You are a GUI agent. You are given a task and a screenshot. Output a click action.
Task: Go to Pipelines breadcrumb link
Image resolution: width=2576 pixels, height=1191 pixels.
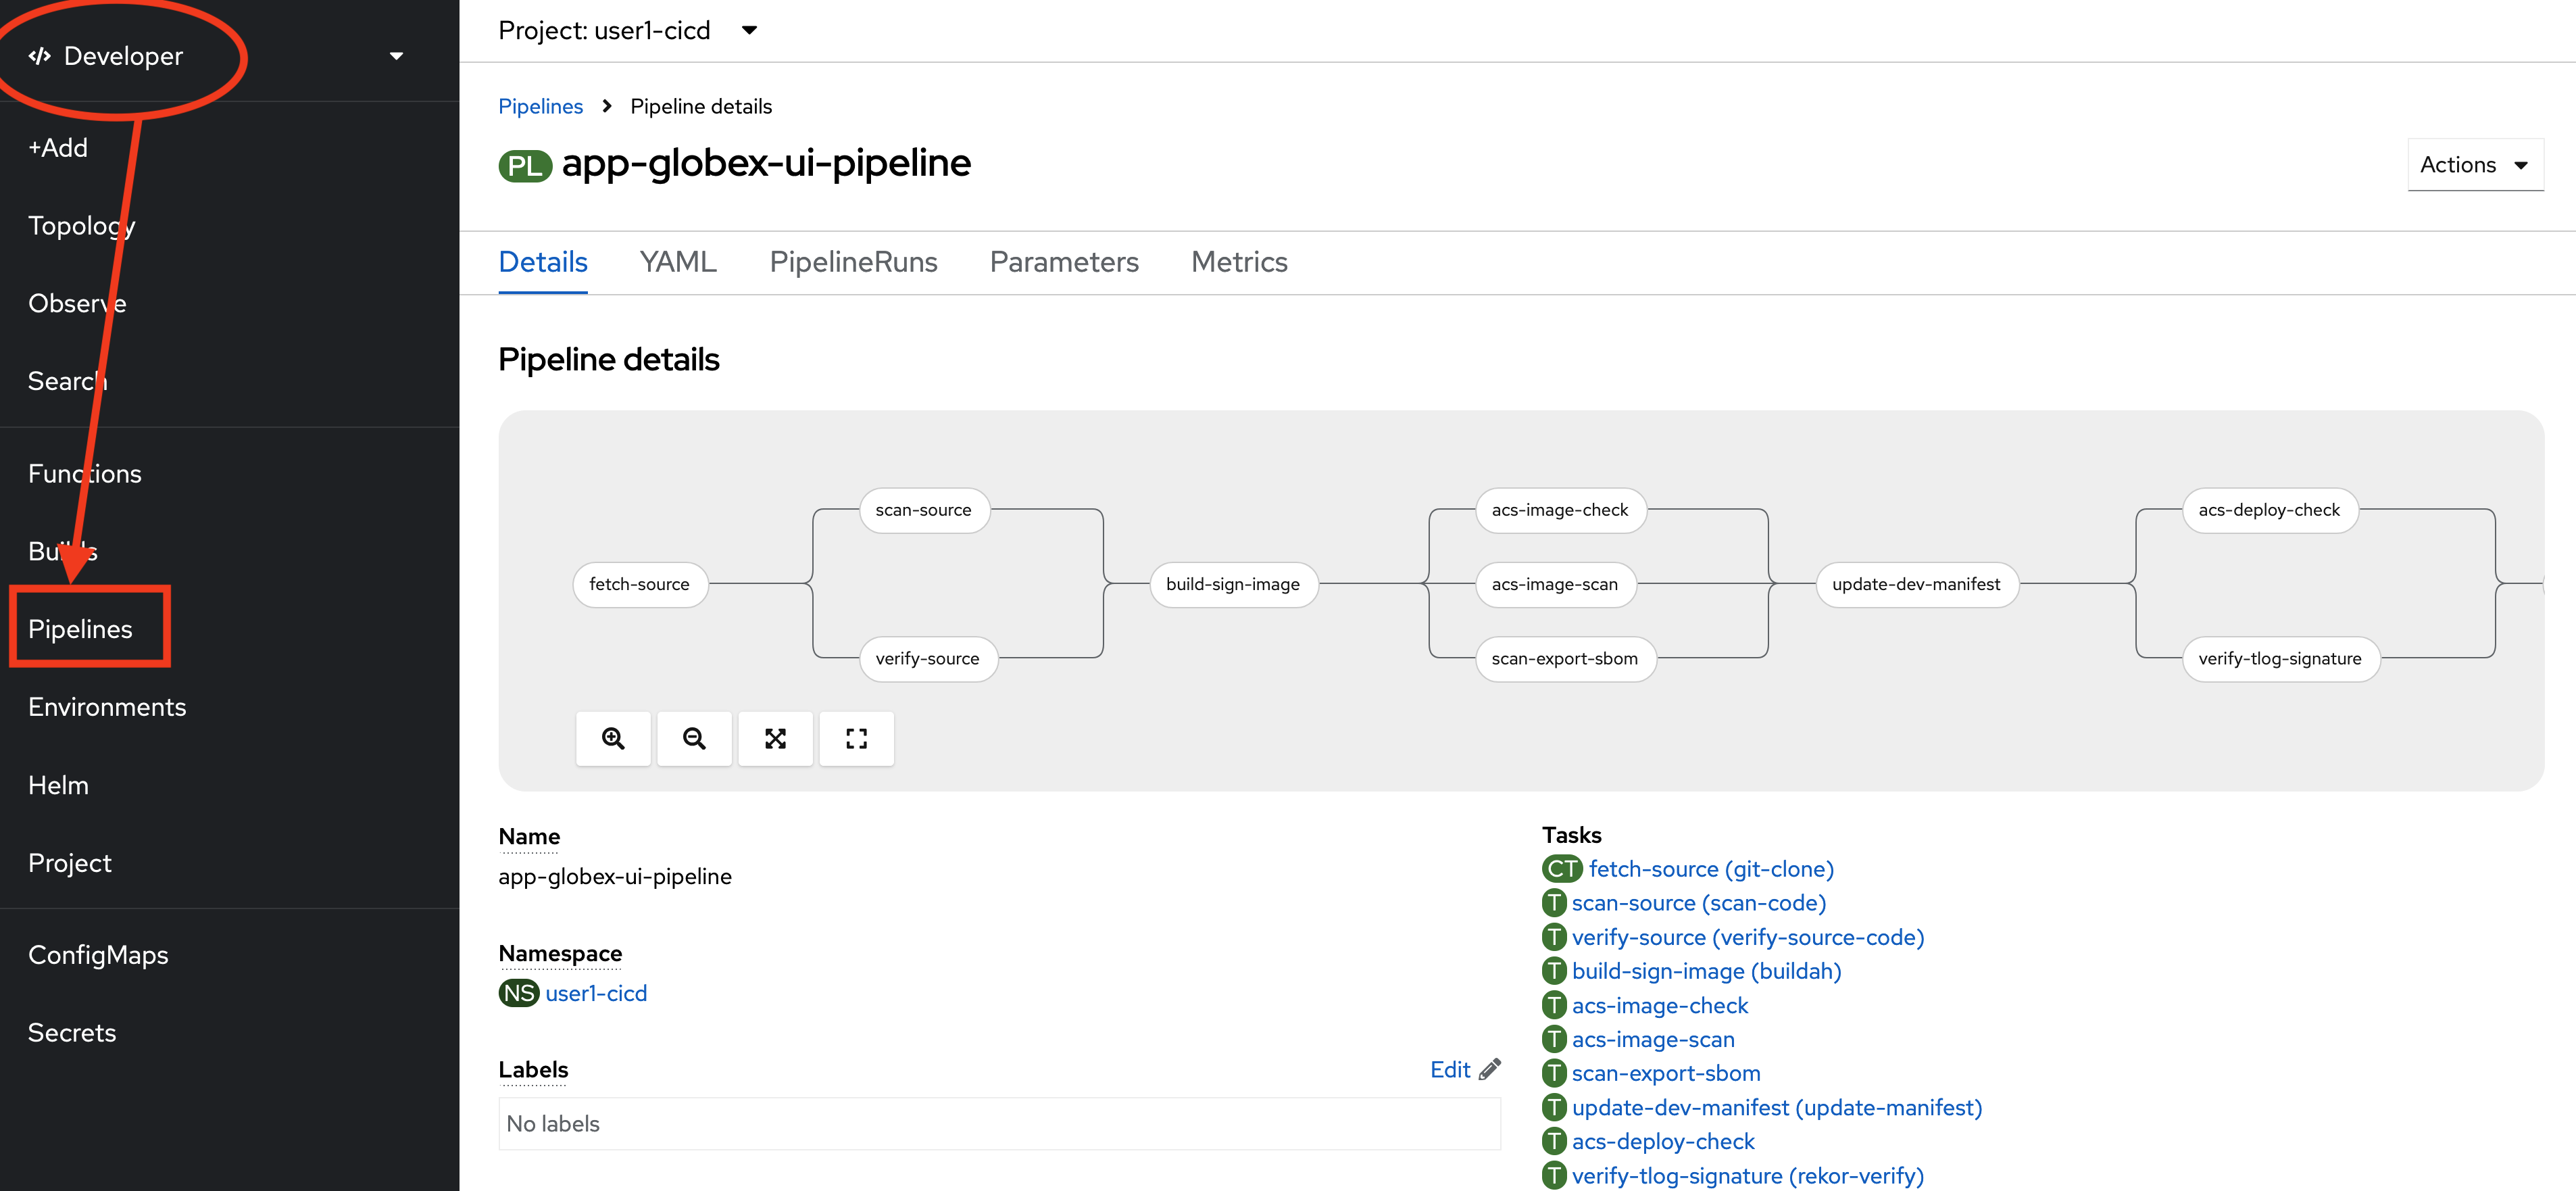(540, 106)
